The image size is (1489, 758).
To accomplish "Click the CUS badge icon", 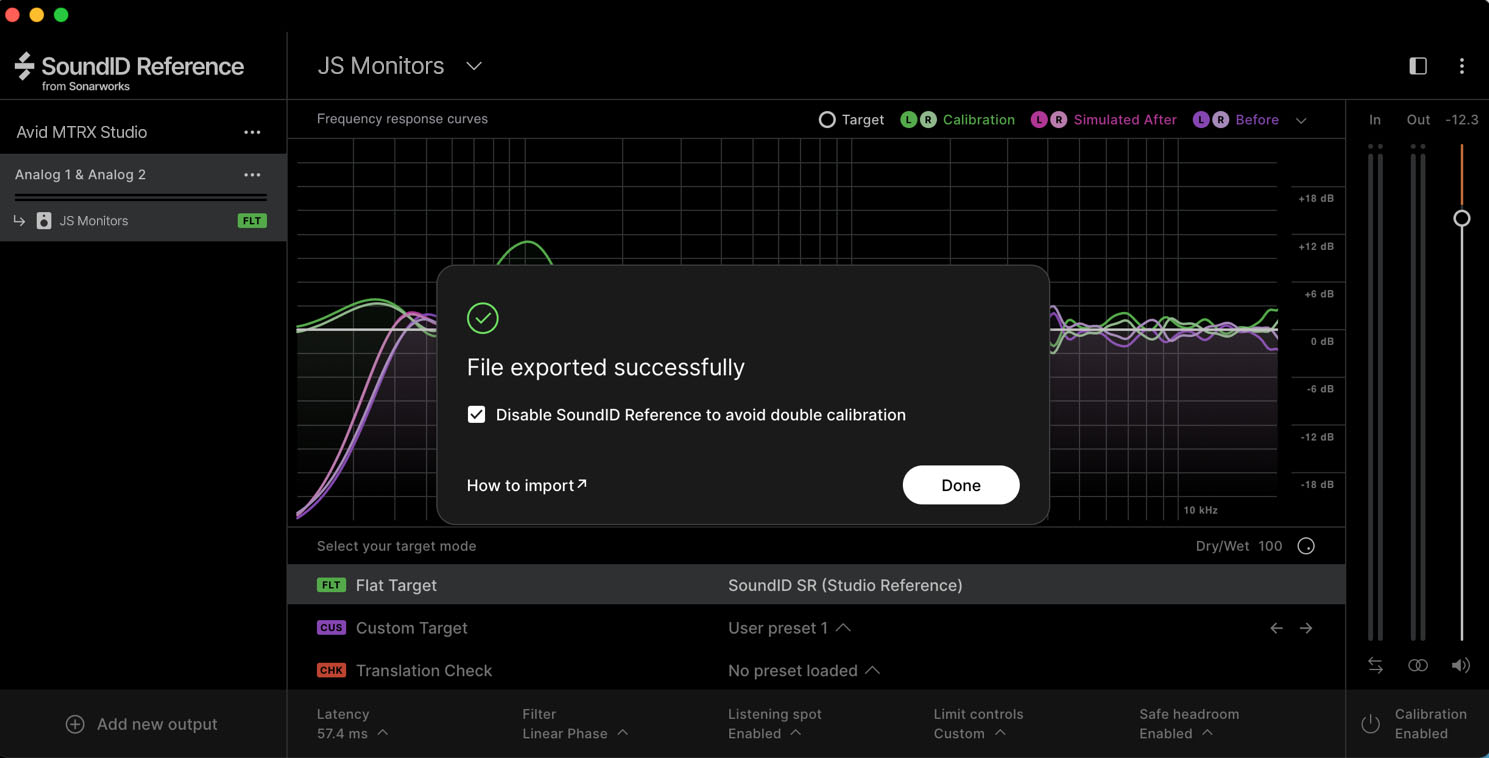I will point(331,628).
